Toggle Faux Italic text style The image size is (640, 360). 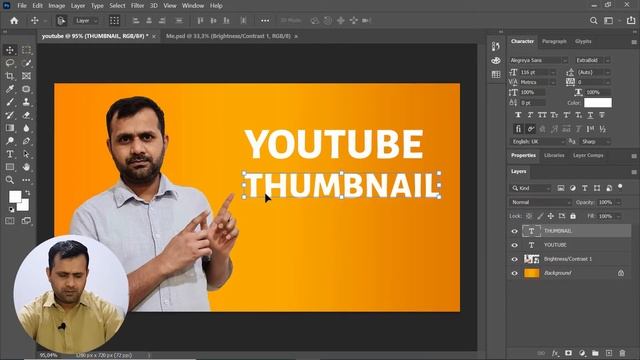click(x=530, y=116)
